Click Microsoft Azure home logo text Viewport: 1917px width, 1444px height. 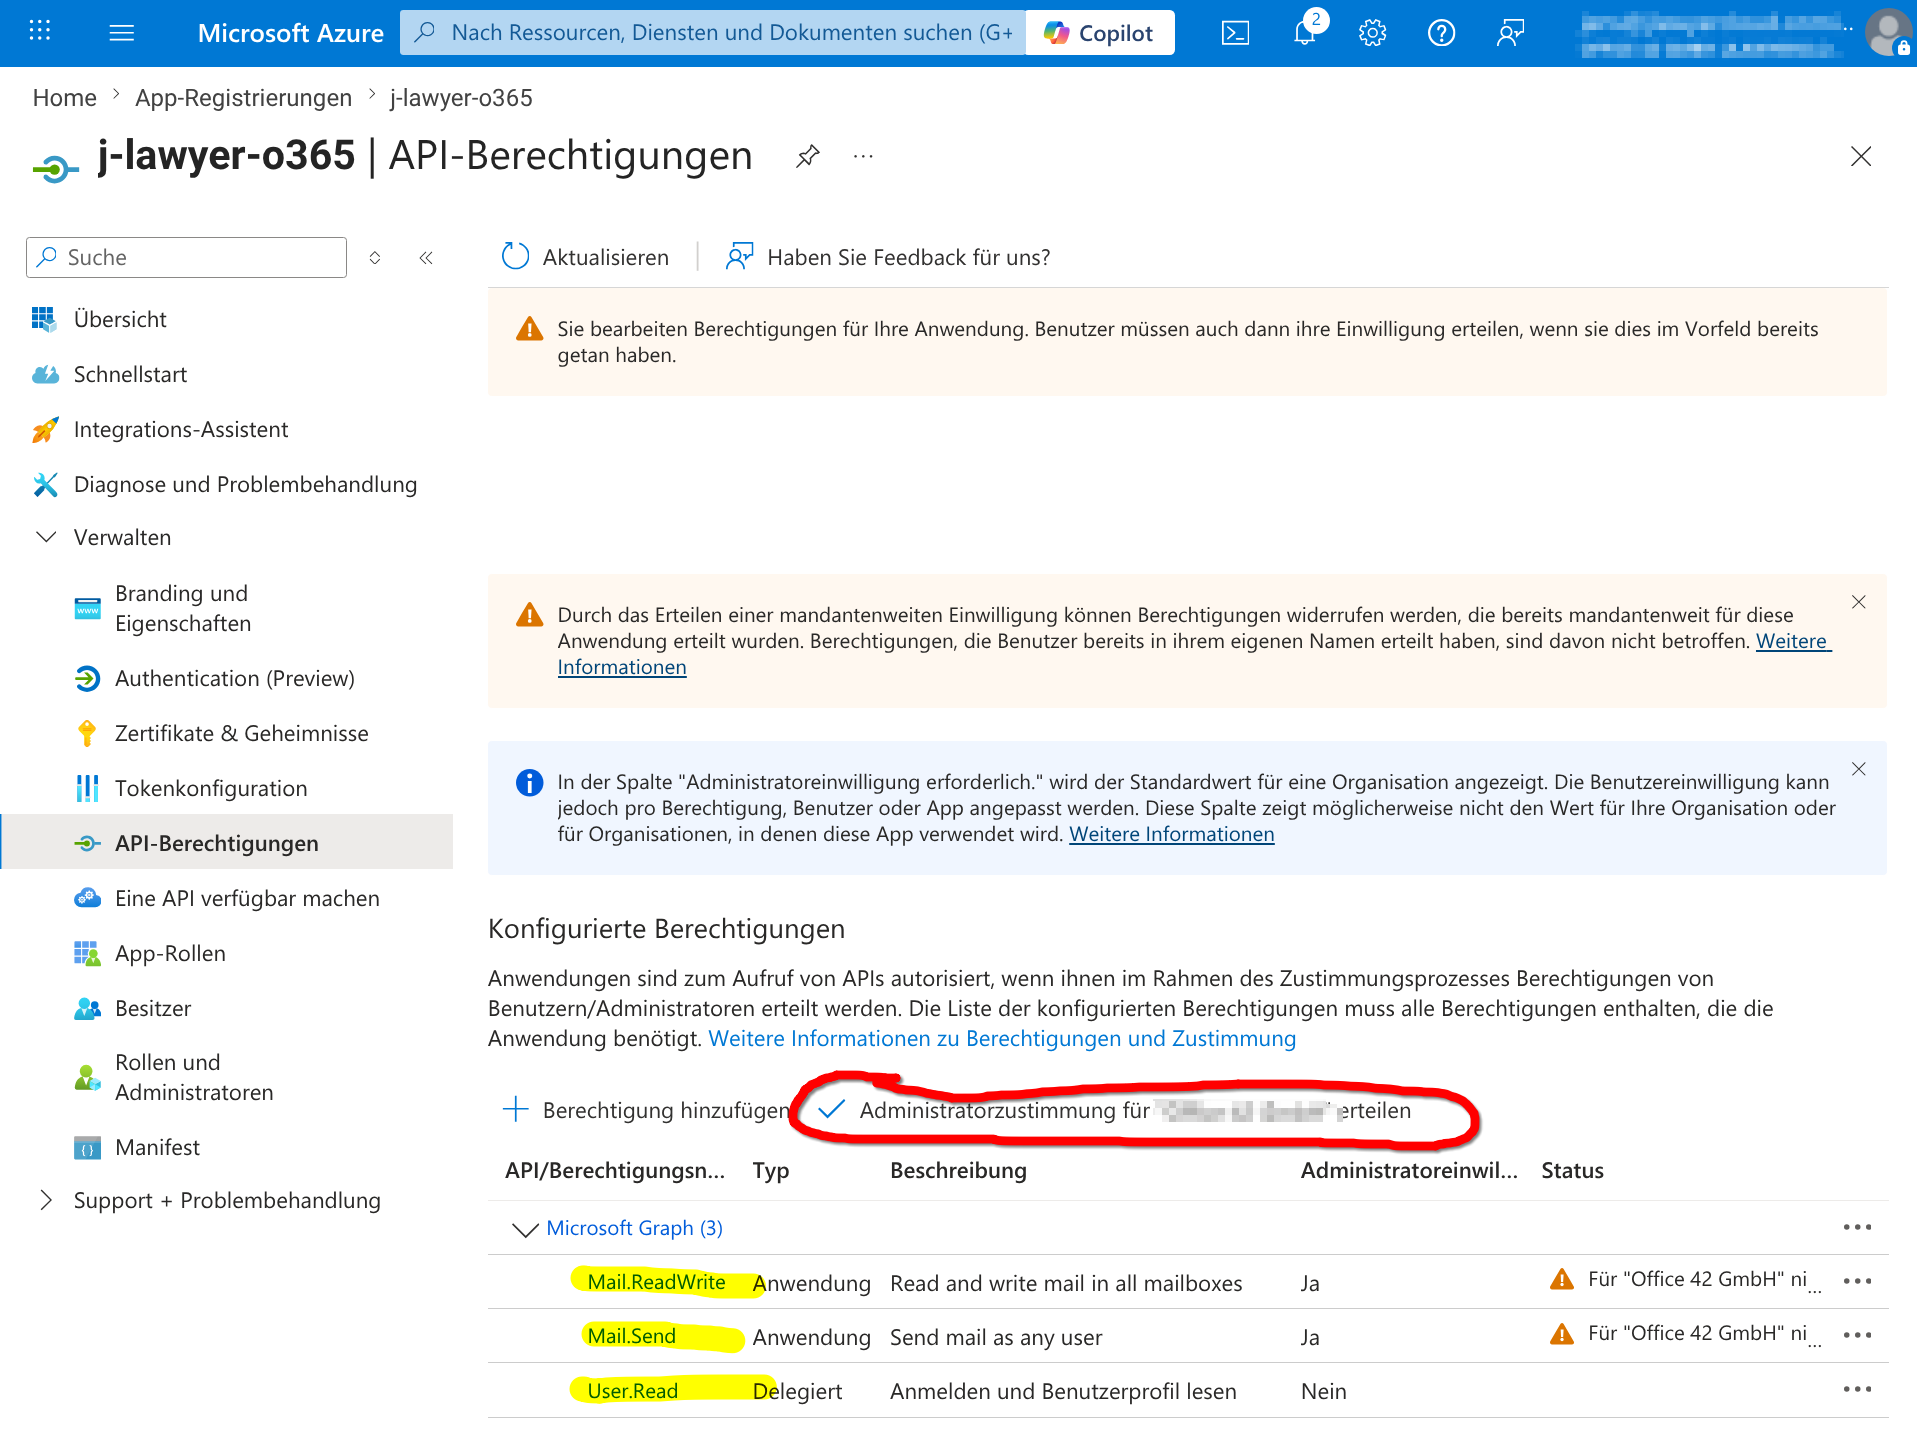[290, 33]
